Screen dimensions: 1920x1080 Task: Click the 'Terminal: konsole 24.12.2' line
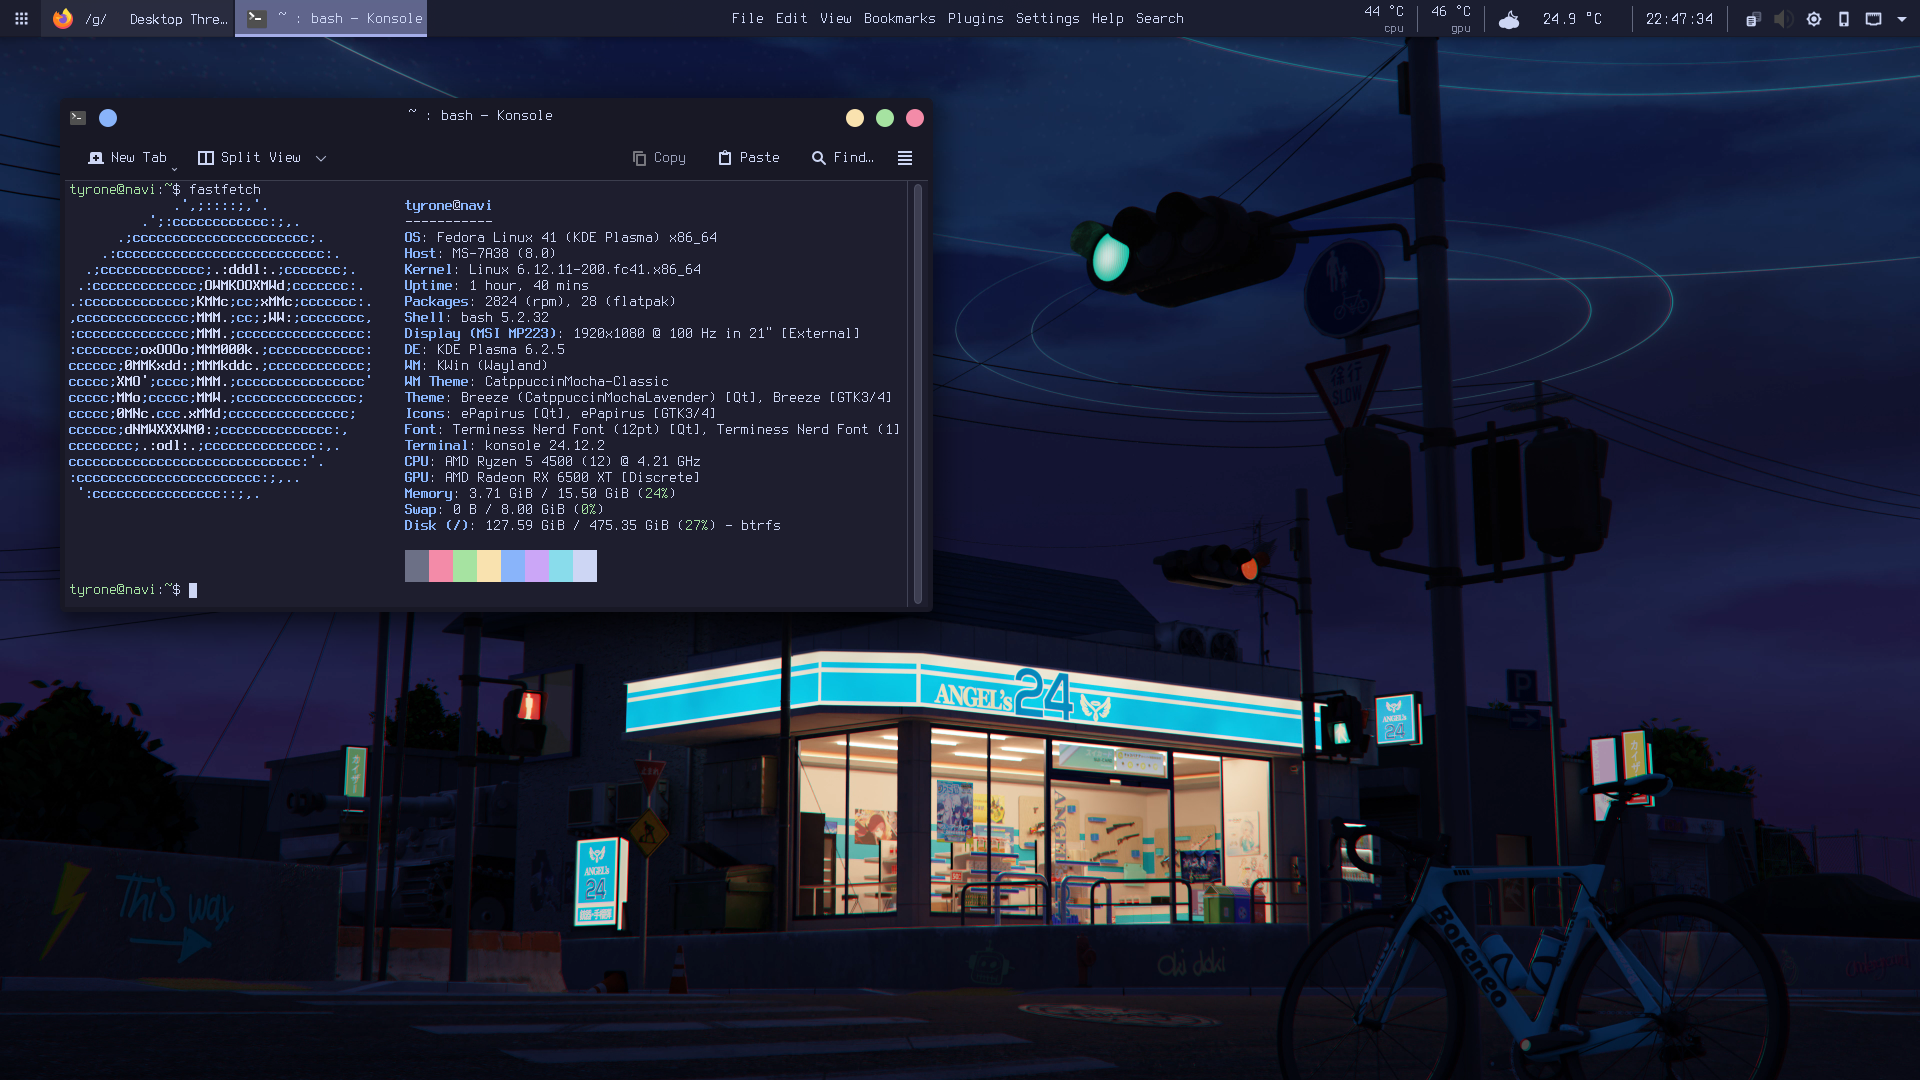click(x=505, y=446)
